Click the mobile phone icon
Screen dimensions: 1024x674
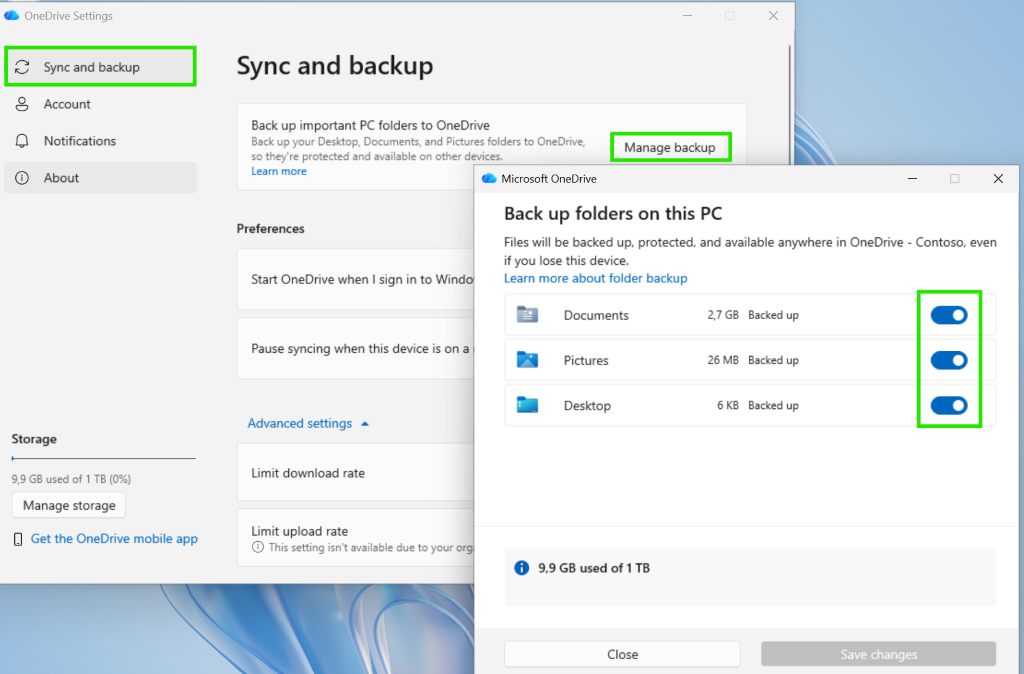18,539
